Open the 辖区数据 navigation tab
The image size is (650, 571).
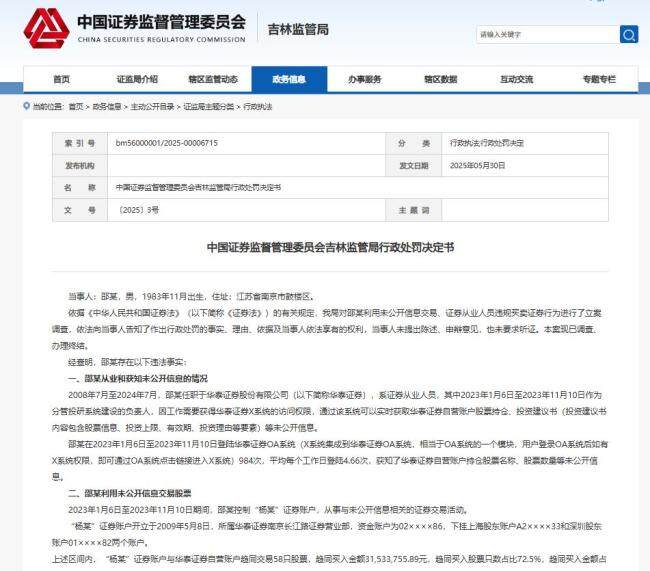pos(441,79)
